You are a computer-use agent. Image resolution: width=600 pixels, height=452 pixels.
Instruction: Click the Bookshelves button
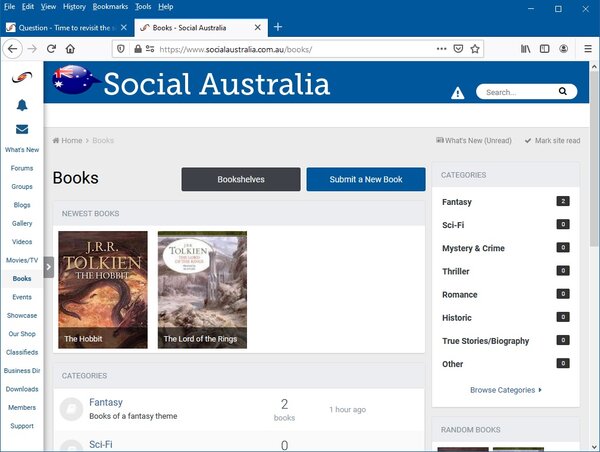point(241,179)
